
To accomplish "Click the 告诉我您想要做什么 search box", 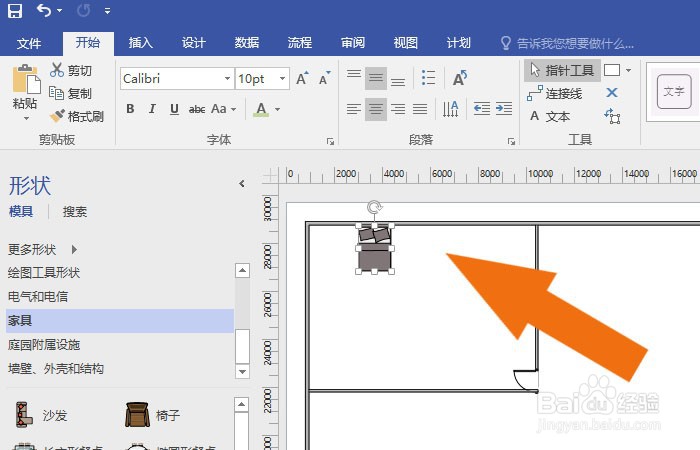I will point(567,43).
